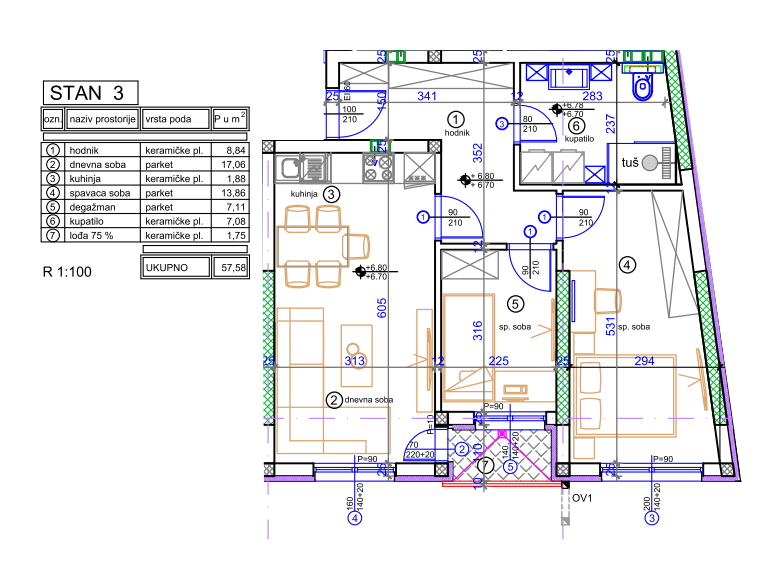Click the blue door tag 3 beside the bathroom door
This screenshot has height=561, width=783.
point(502,124)
